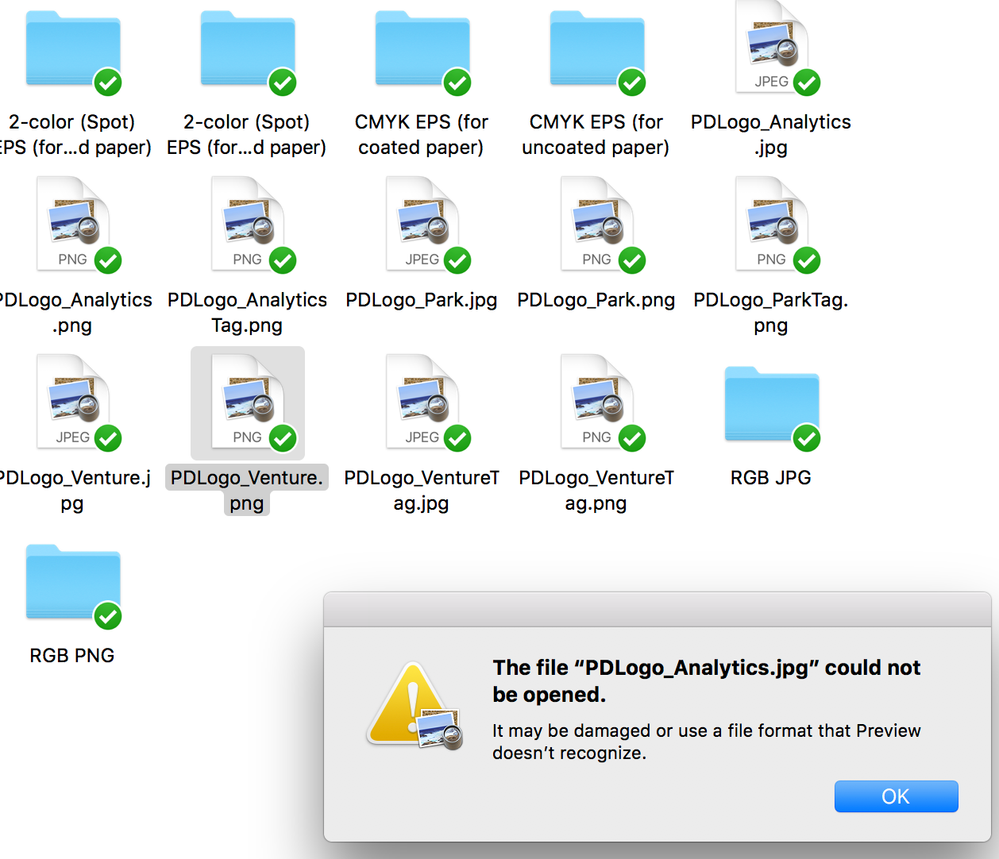
Task: Select the CMYK EPS coated paper folder
Action: [422, 48]
